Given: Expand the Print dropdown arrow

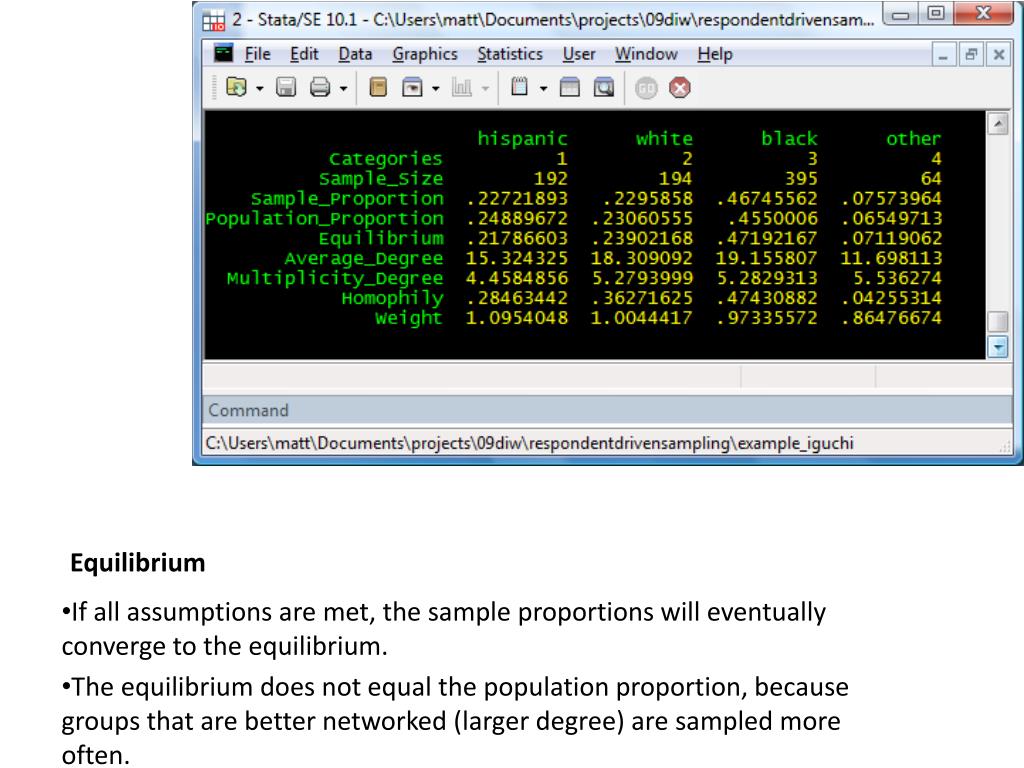Looking at the screenshot, I should pyautogui.click(x=344, y=88).
